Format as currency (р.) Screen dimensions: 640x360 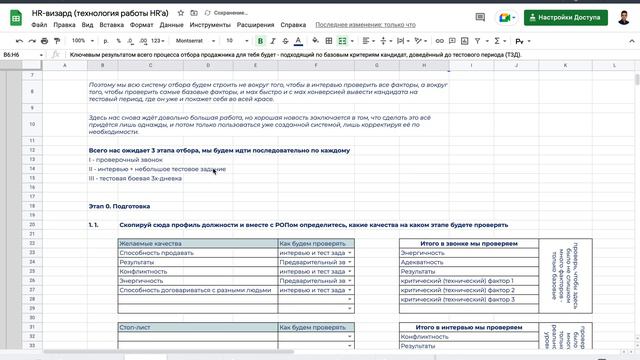pos(106,41)
